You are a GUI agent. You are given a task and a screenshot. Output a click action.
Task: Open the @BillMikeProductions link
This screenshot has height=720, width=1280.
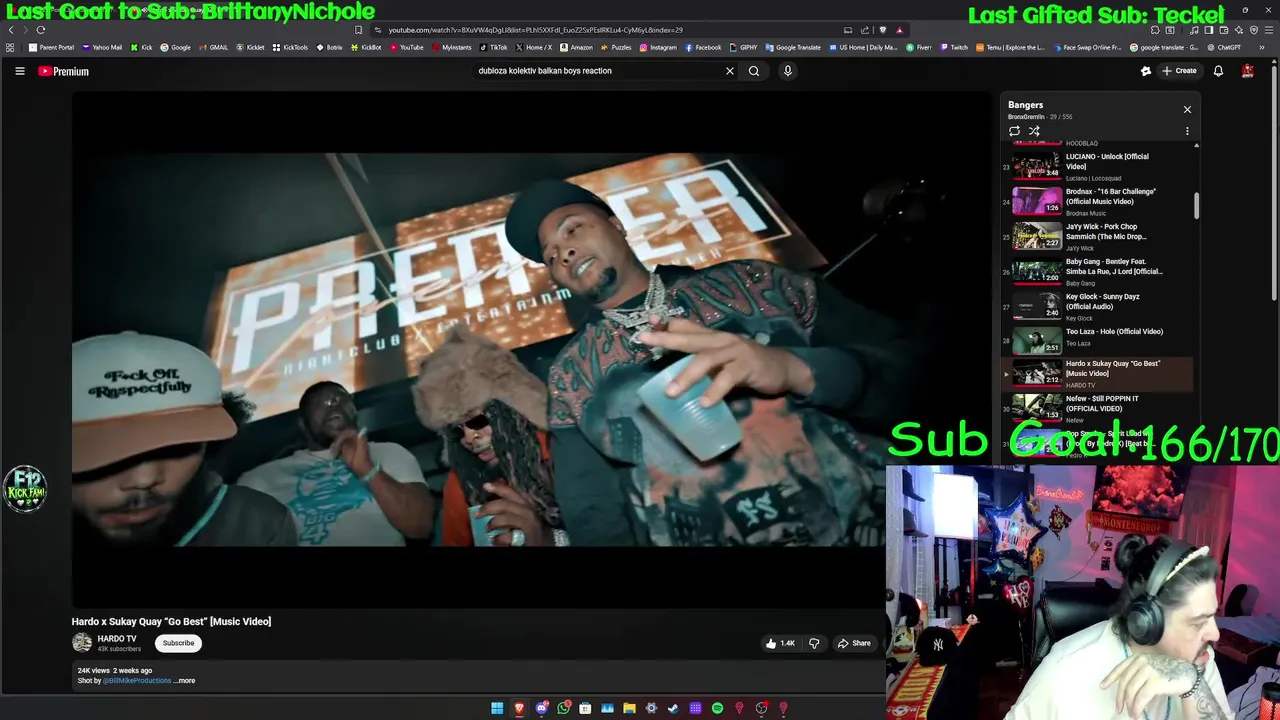point(137,681)
